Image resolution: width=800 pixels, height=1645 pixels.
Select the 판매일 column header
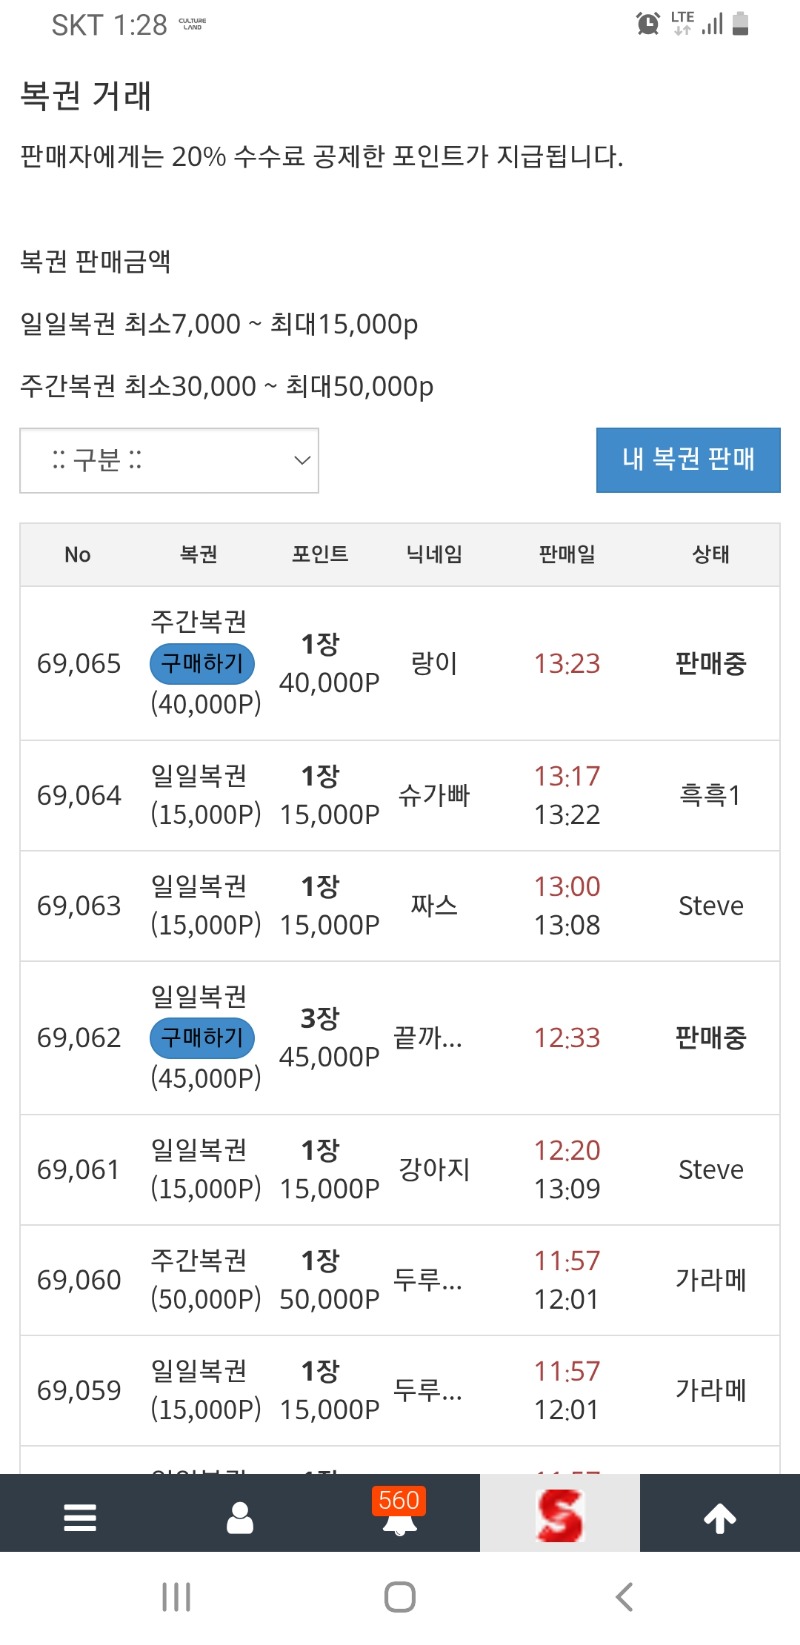(x=567, y=554)
